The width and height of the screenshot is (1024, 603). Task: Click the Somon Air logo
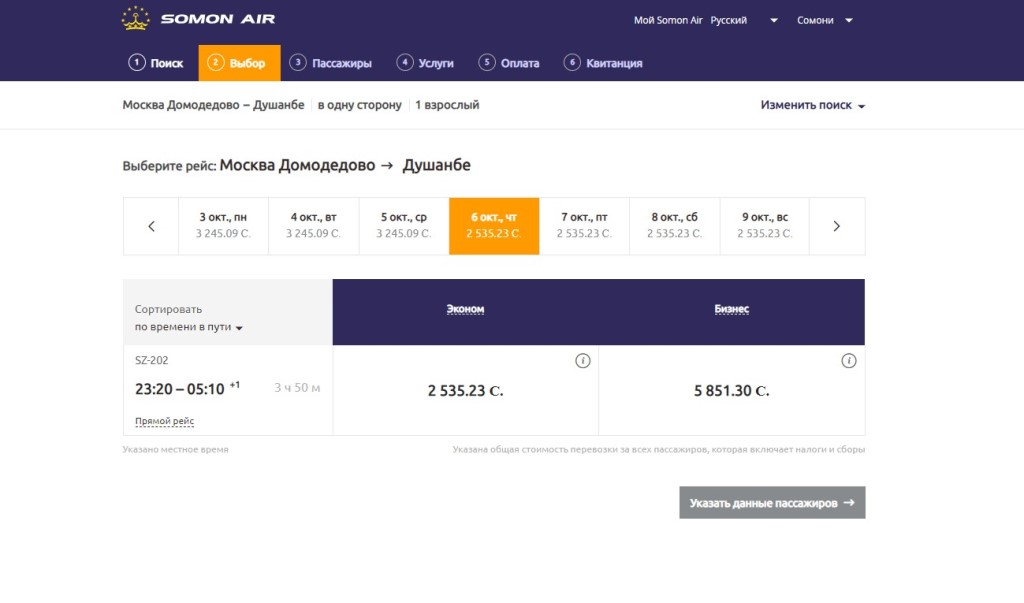click(198, 19)
